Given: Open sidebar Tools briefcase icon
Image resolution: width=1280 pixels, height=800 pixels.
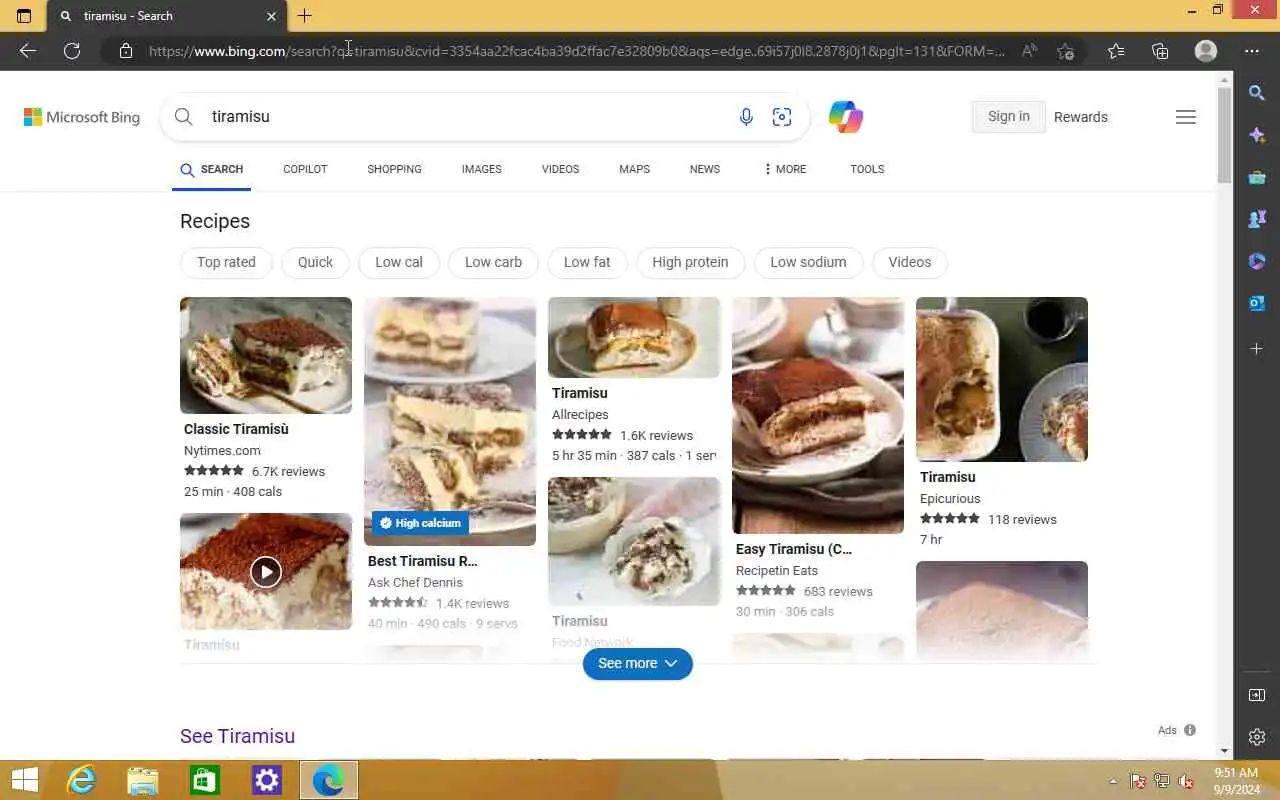Looking at the screenshot, I should tap(1257, 177).
